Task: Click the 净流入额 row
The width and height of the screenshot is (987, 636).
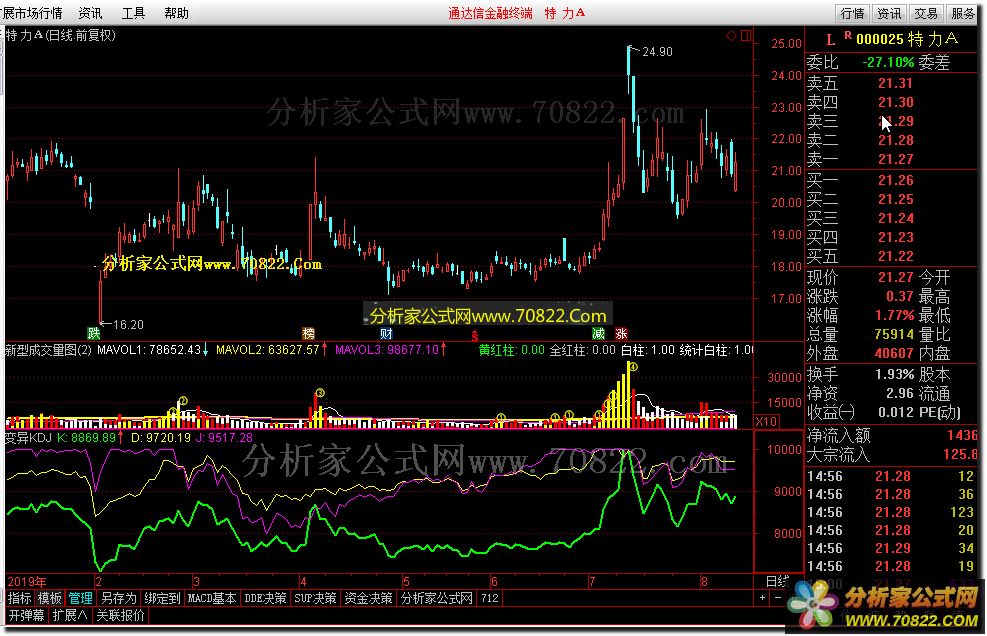Action: [892, 435]
